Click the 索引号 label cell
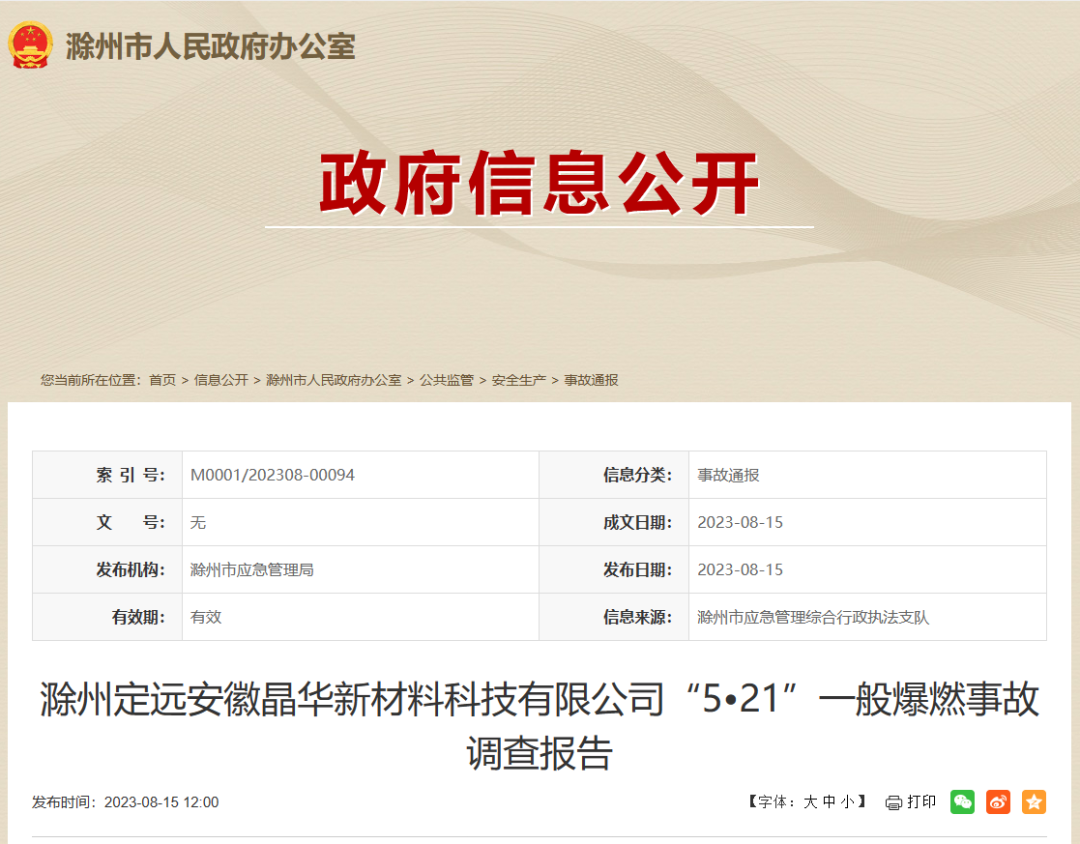This screenshot has width=1080, height=844. (107, 475)
